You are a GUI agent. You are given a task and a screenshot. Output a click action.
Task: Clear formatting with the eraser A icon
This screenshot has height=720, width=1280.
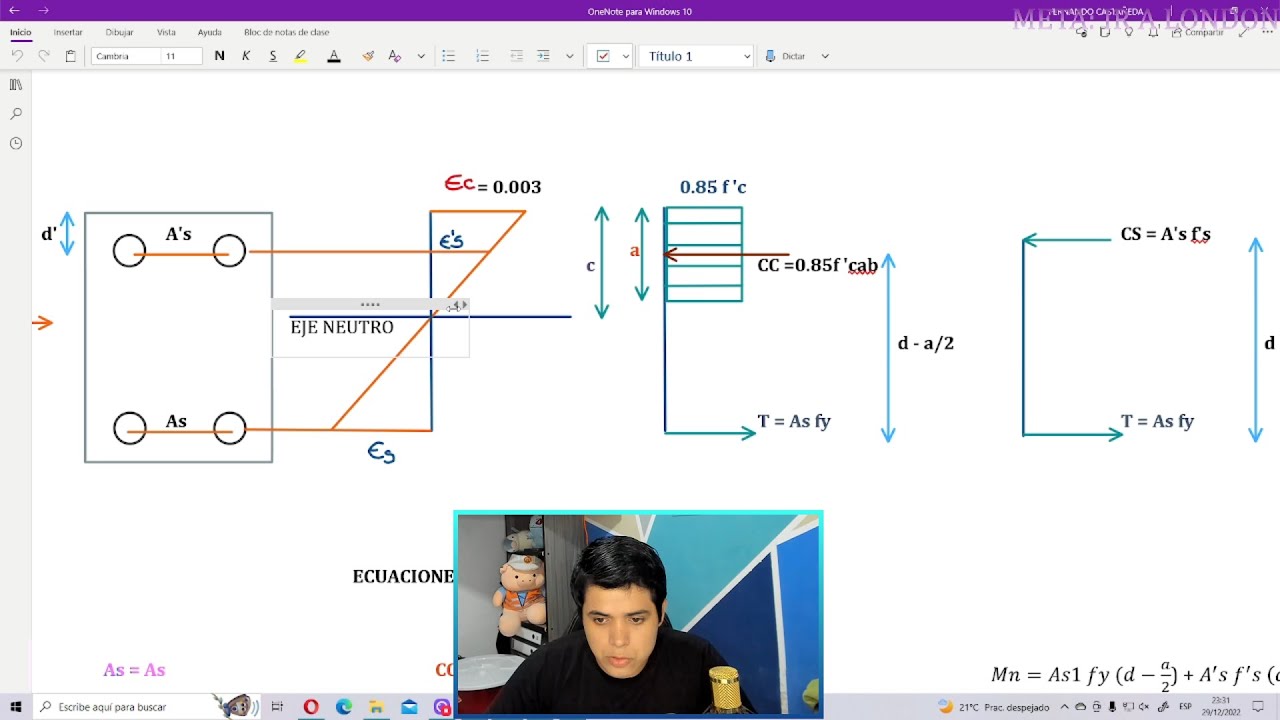coord(395,56)
